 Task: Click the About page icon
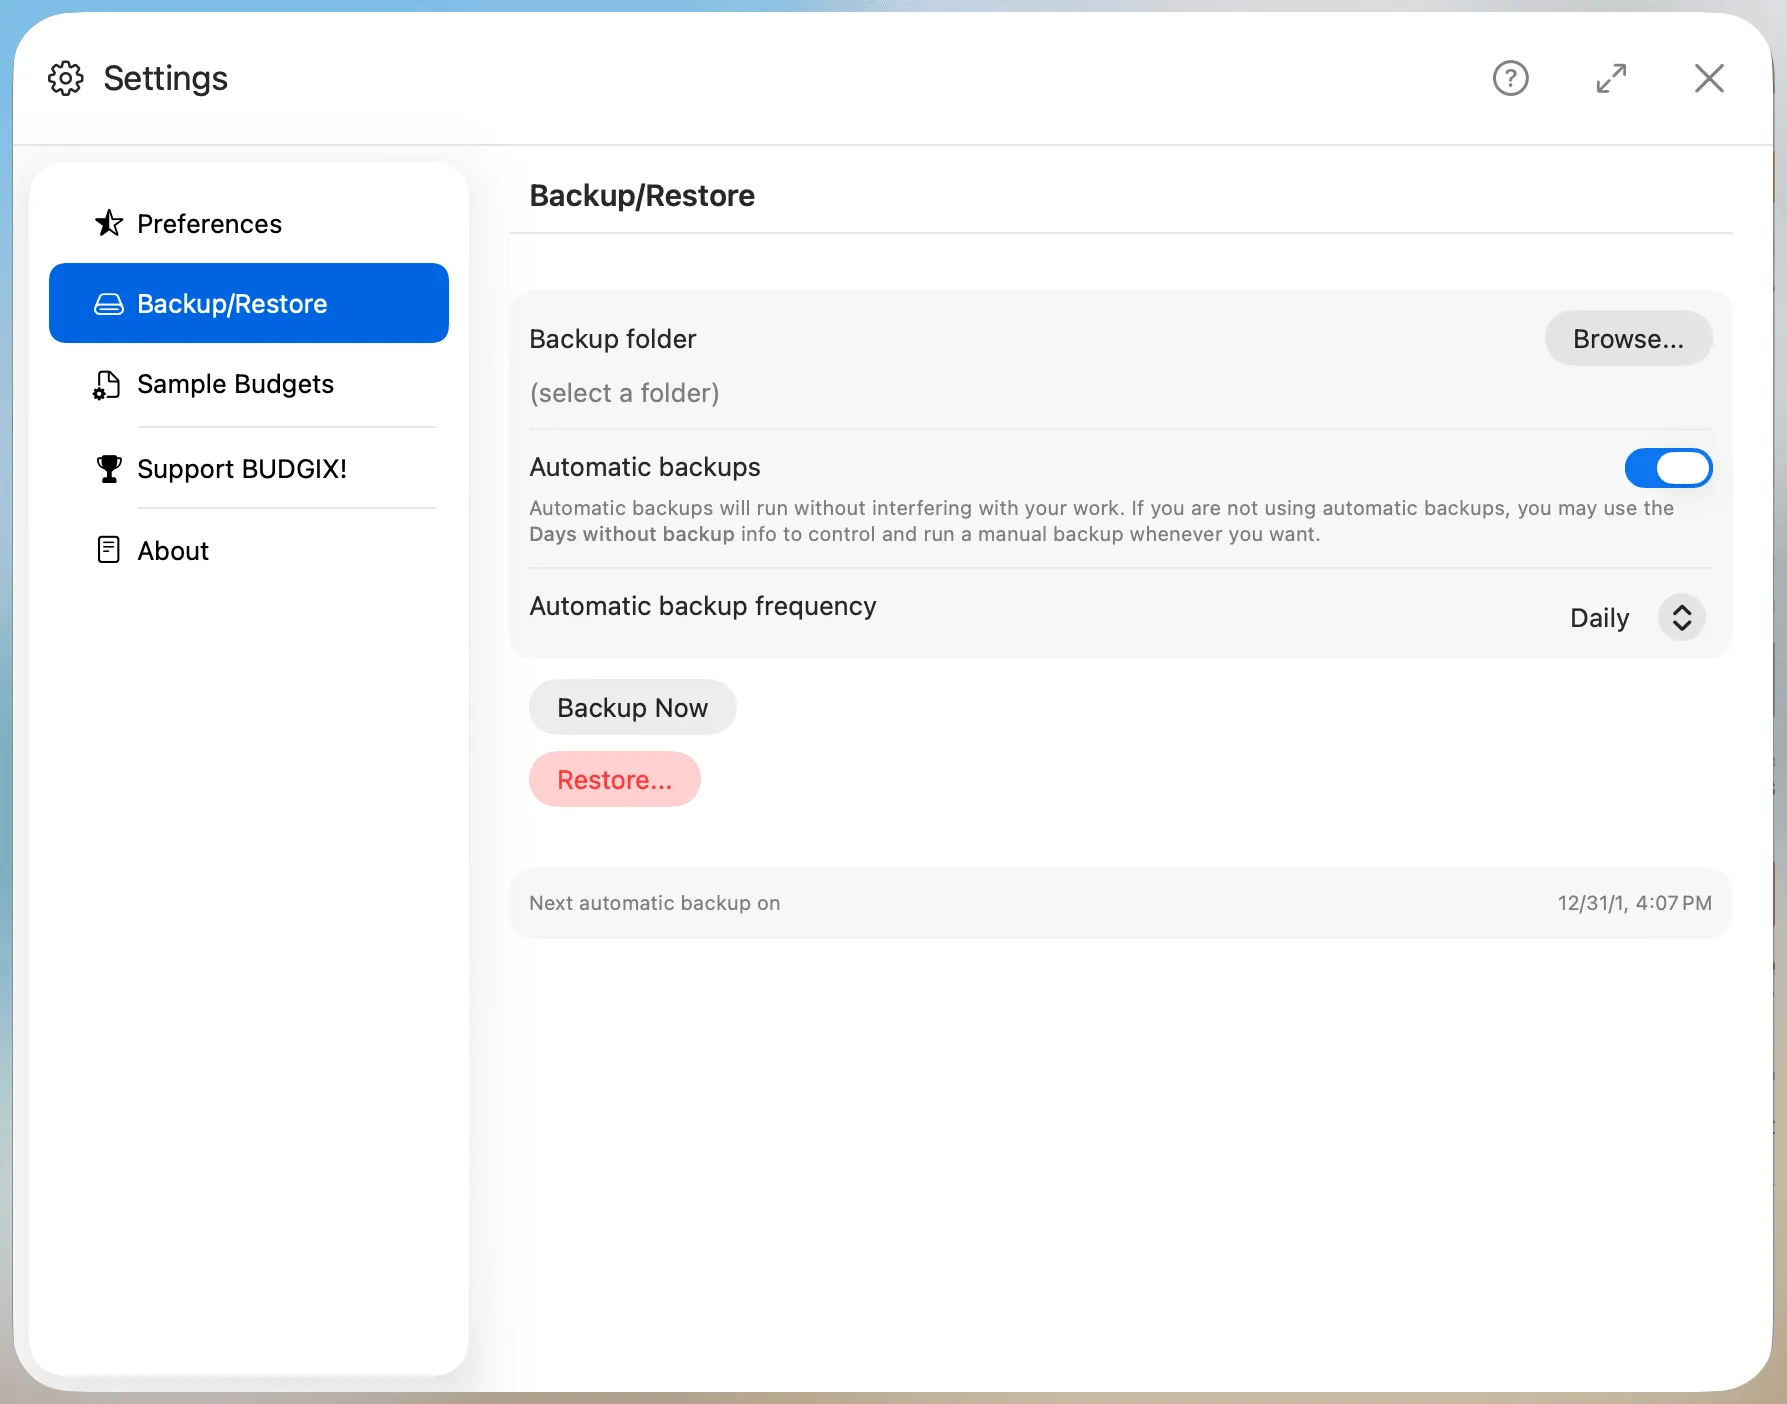pos(109,550)
